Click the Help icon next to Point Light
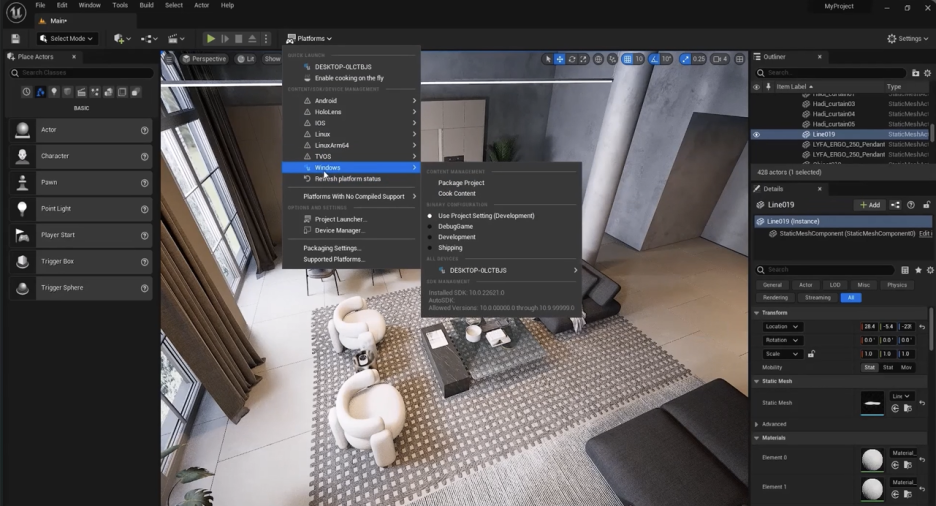Viewport: 936px width, 506px height. coord(144,209)
